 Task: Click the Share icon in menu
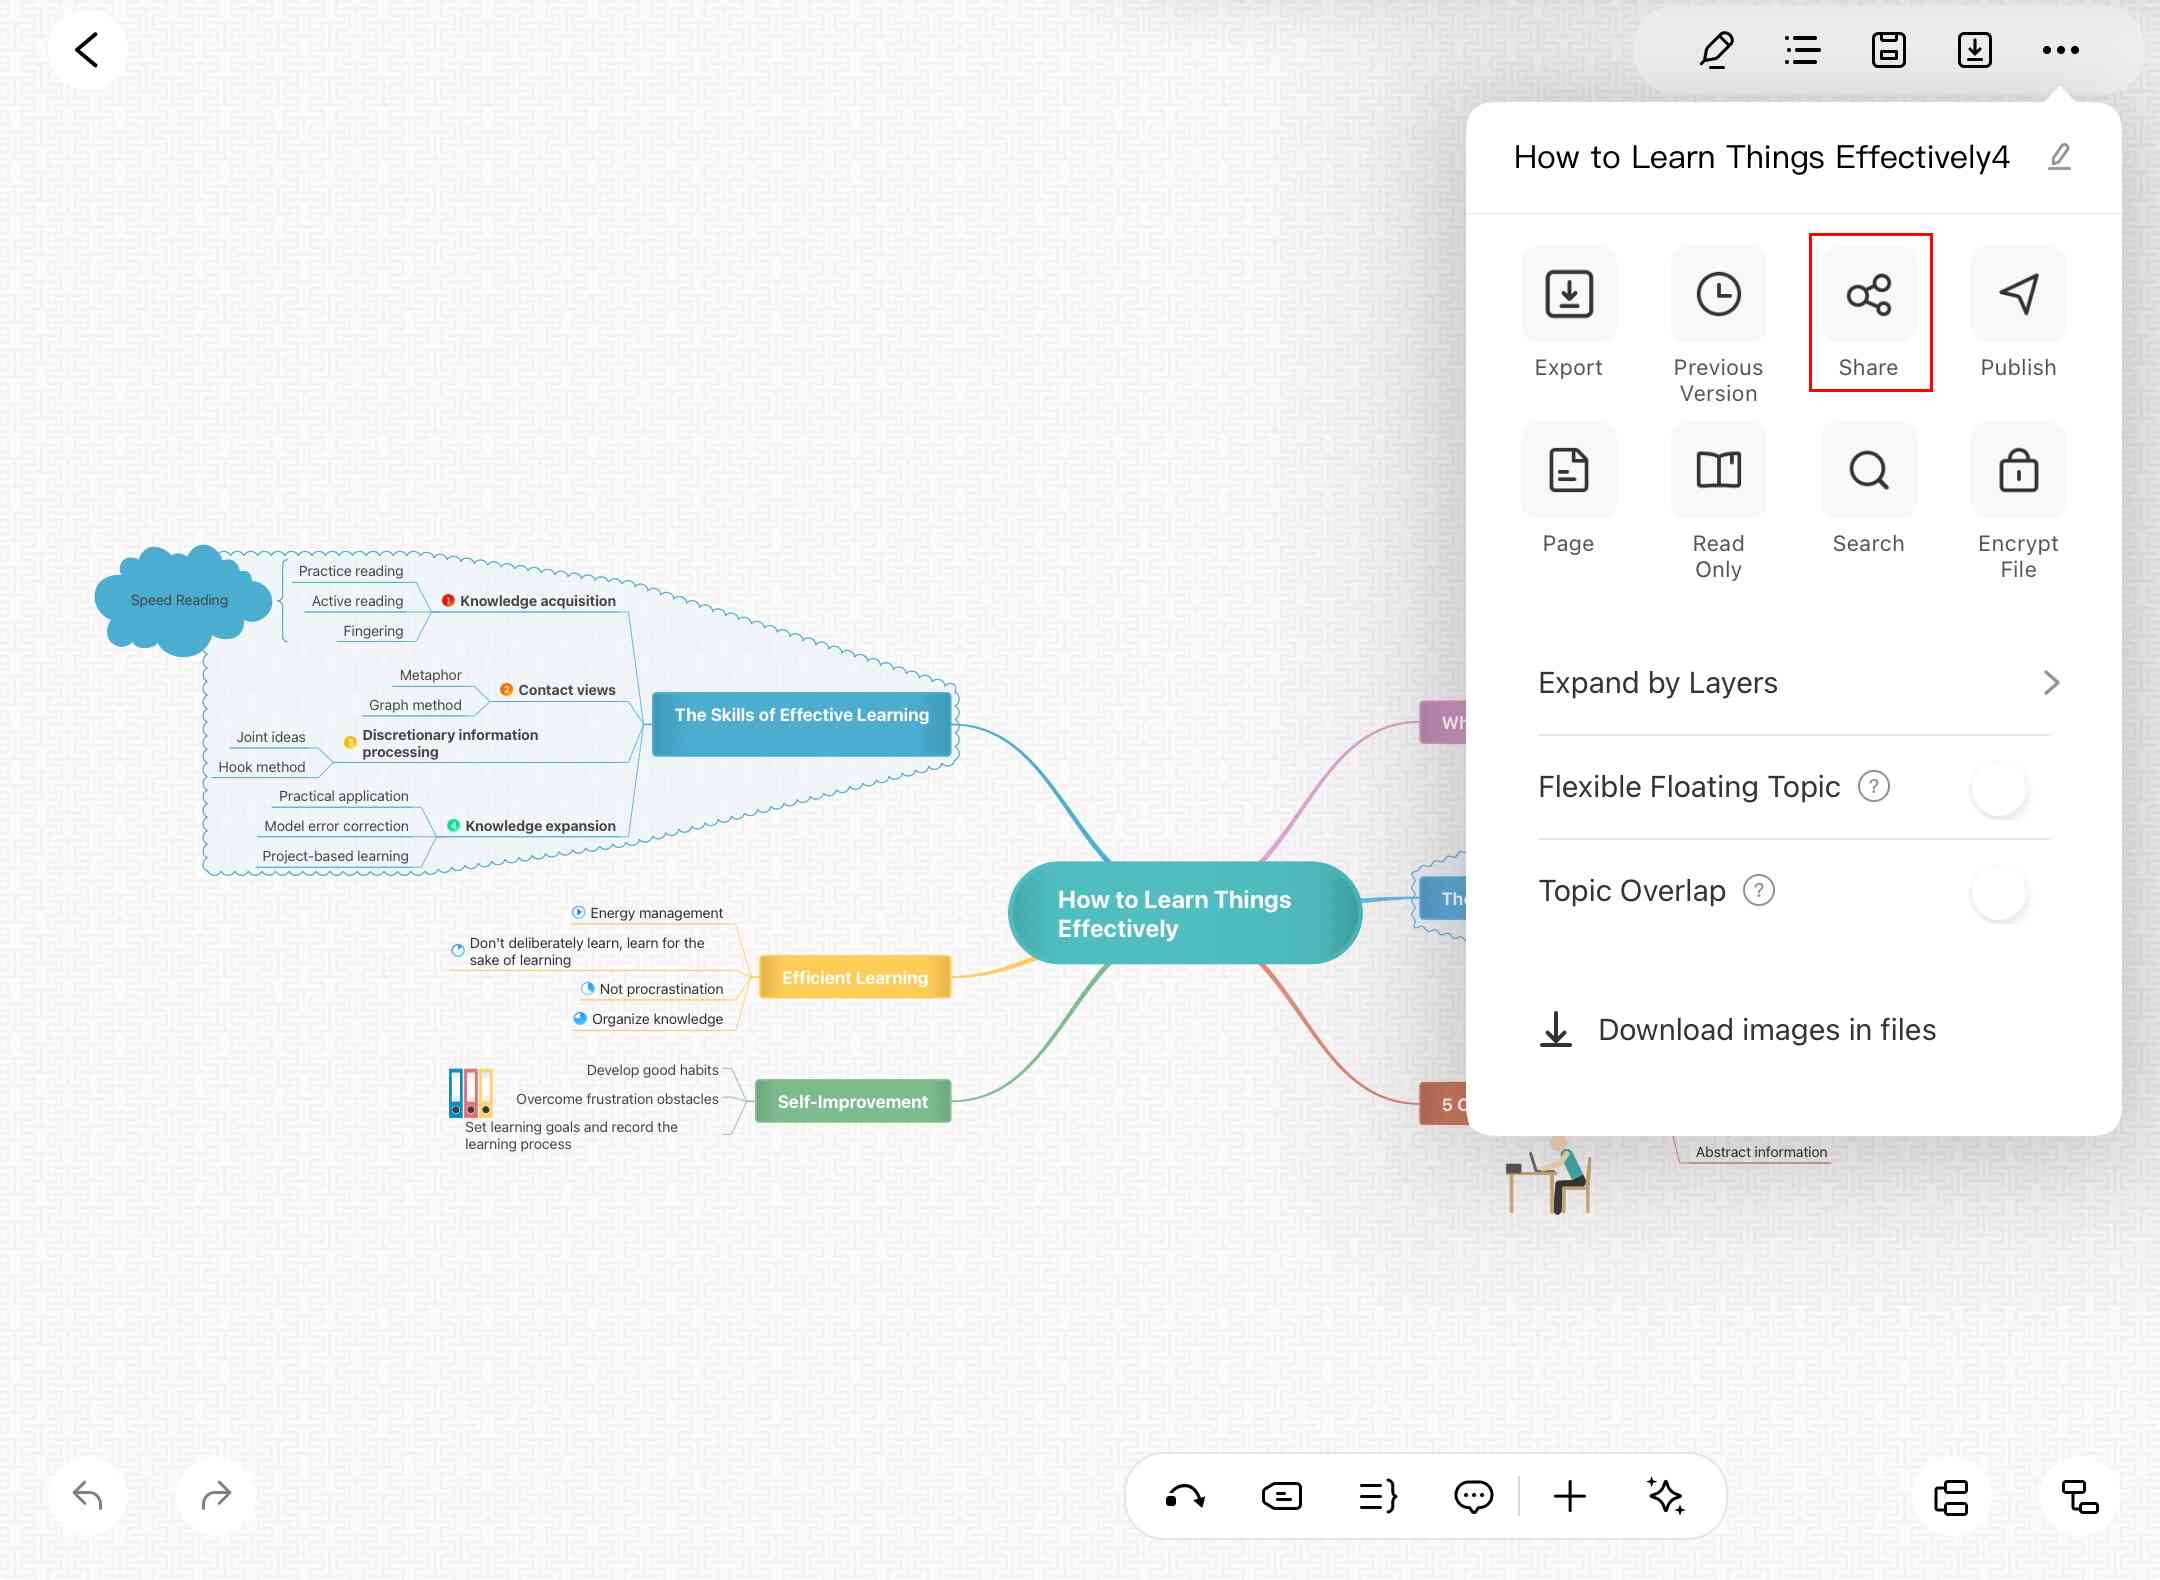point(1868,295)
